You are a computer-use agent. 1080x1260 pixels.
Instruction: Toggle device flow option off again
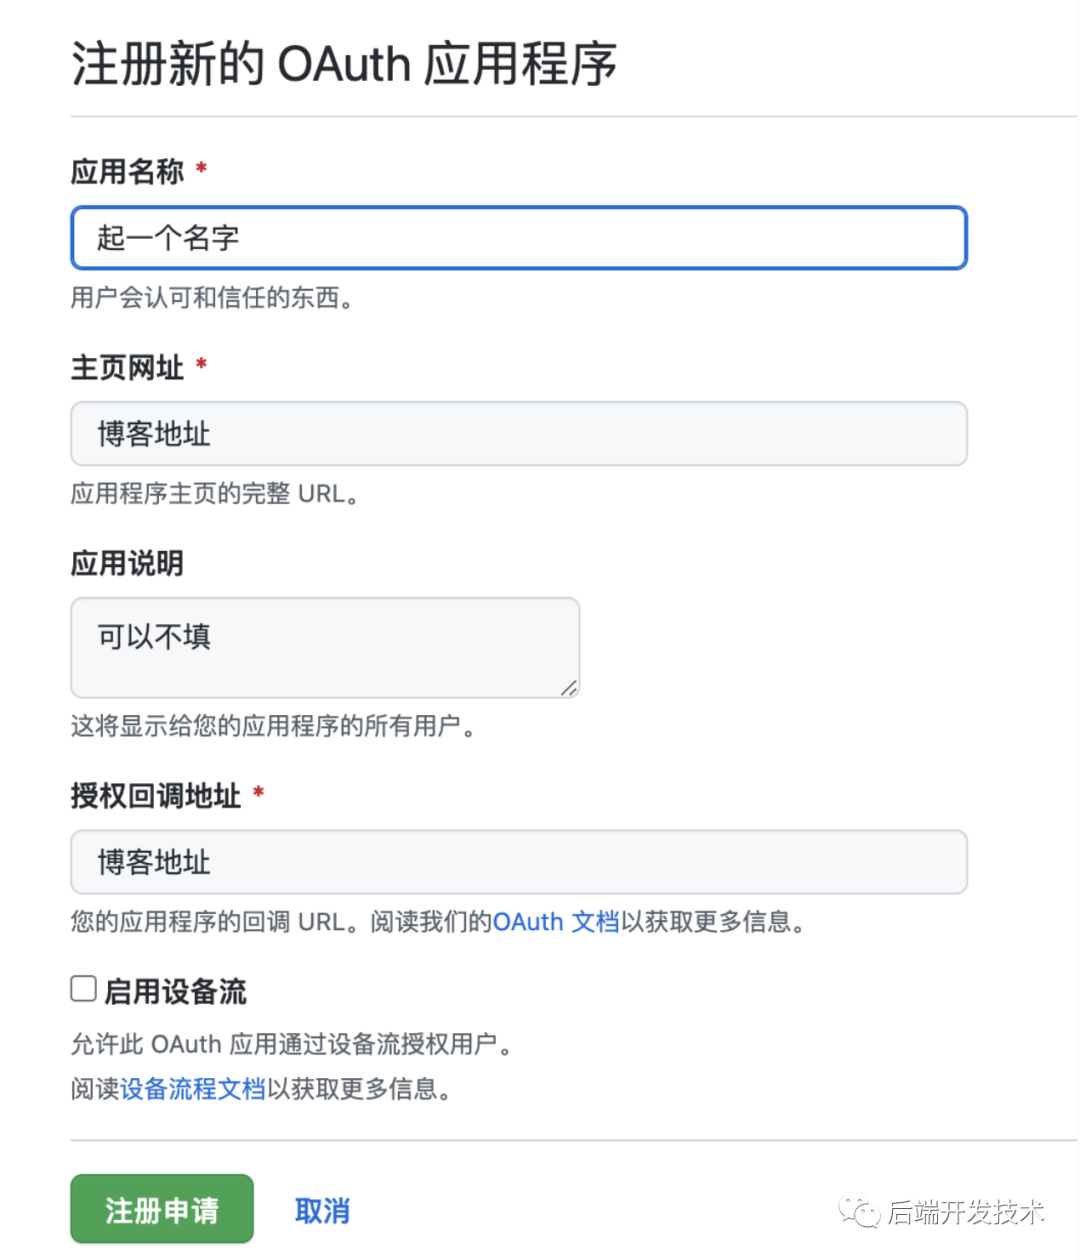pyautogui.click(x=82, y=988)
